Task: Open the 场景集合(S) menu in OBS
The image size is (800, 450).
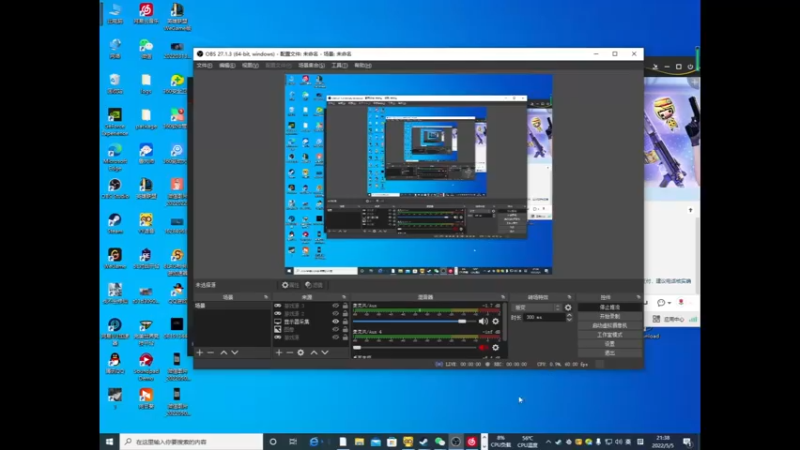Action: click(x=311, y=65)
